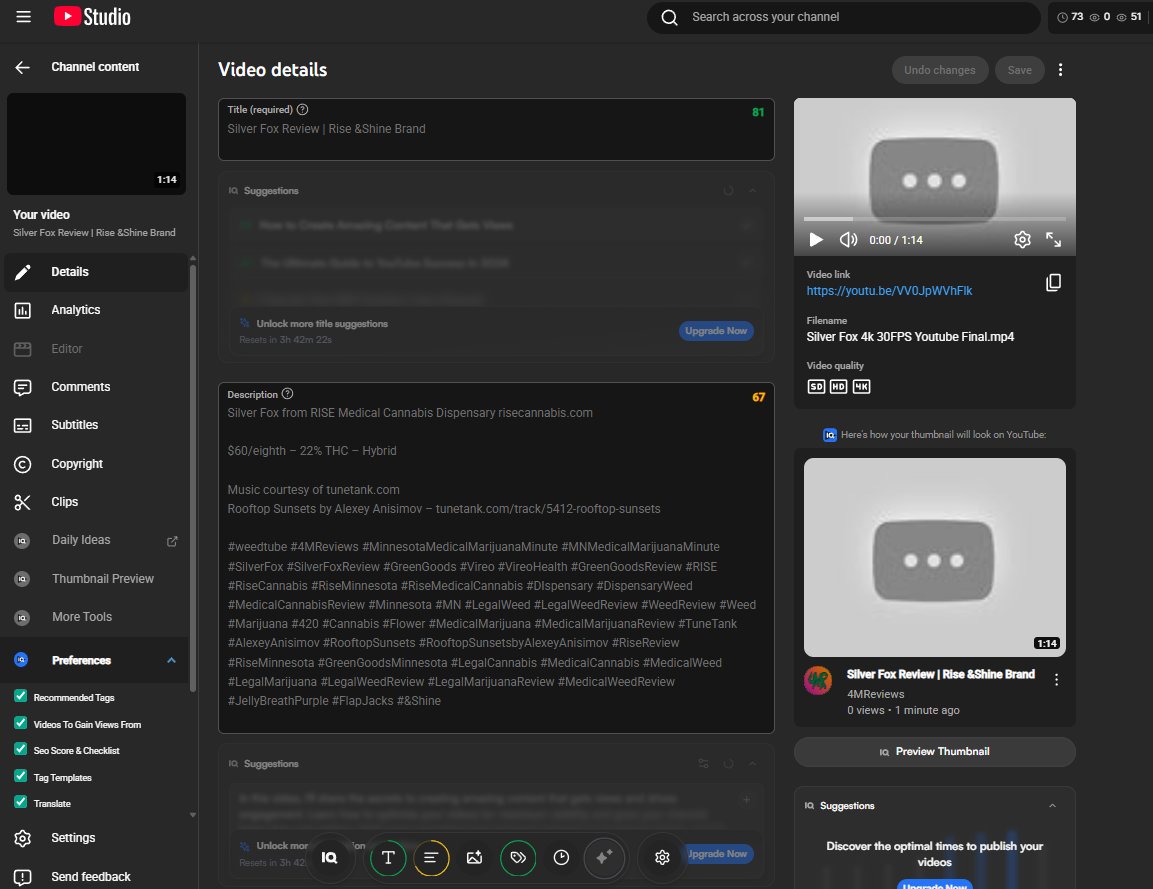Open More Tools in sidebar

[x=96, y=617]
